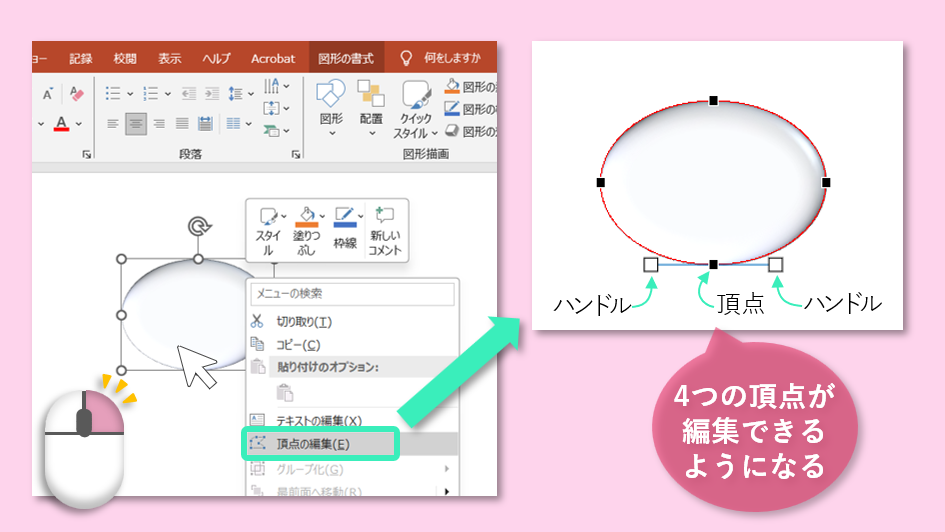Toggle left align text
Image resolution: width=945 pixels, height=532 pixels.
click(112, 124)
